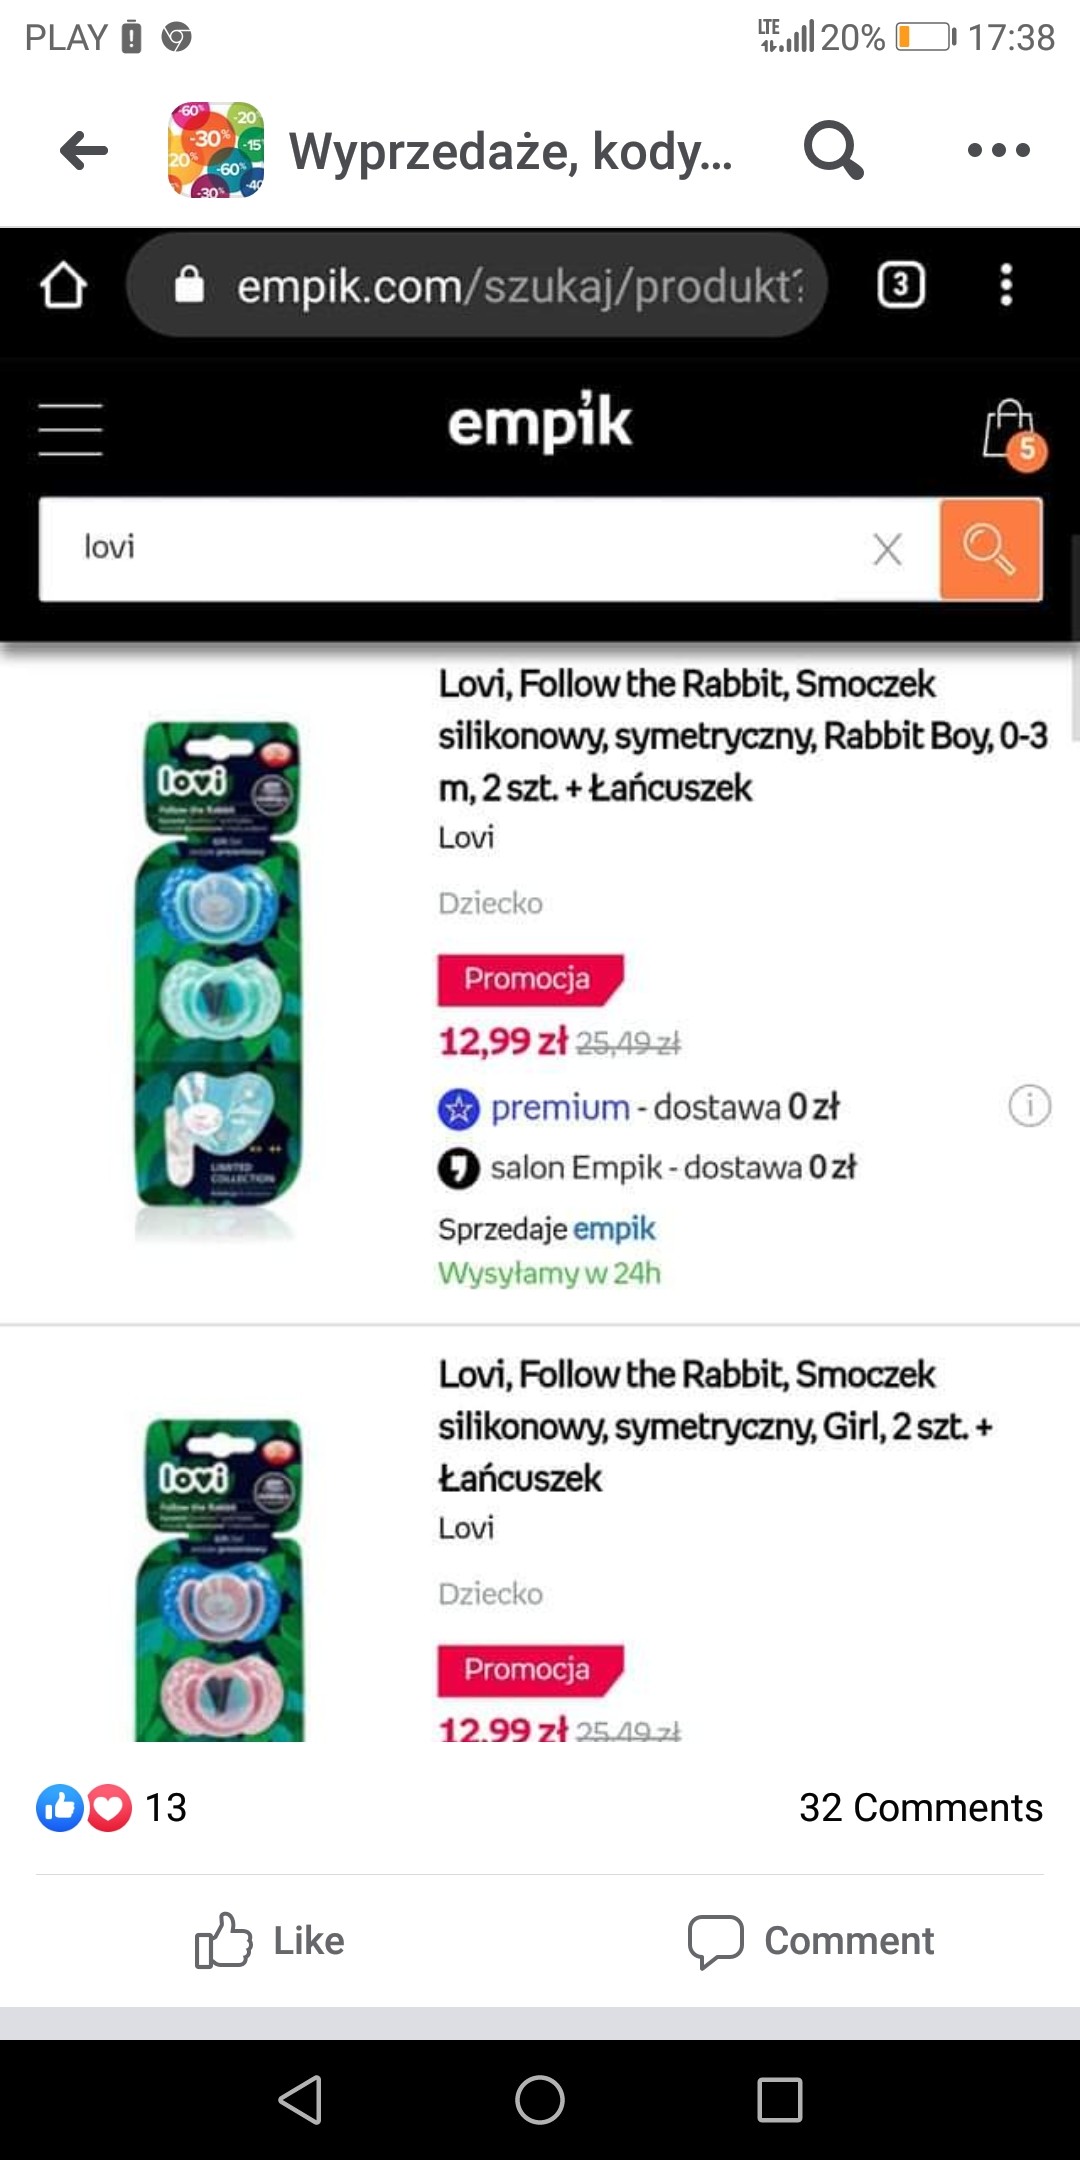Image resolution: width=1080 pixels, height=2160 pixels.
Task: Tap the Comment button
Action: 811,1941
